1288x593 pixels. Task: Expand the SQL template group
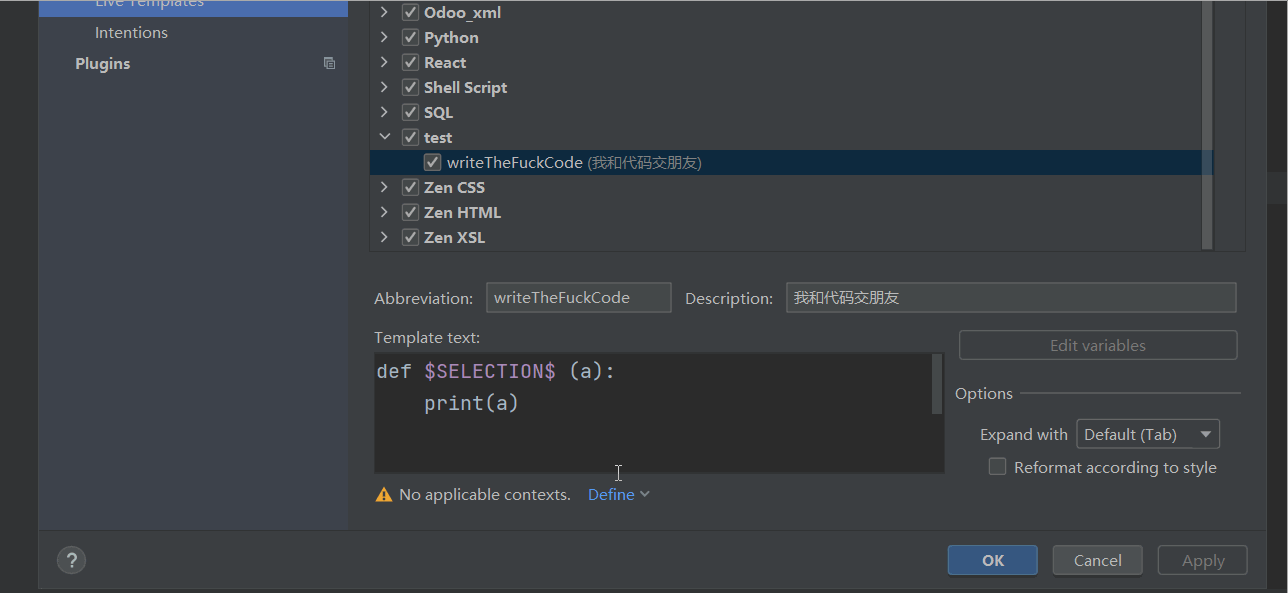tap(384, 113)
